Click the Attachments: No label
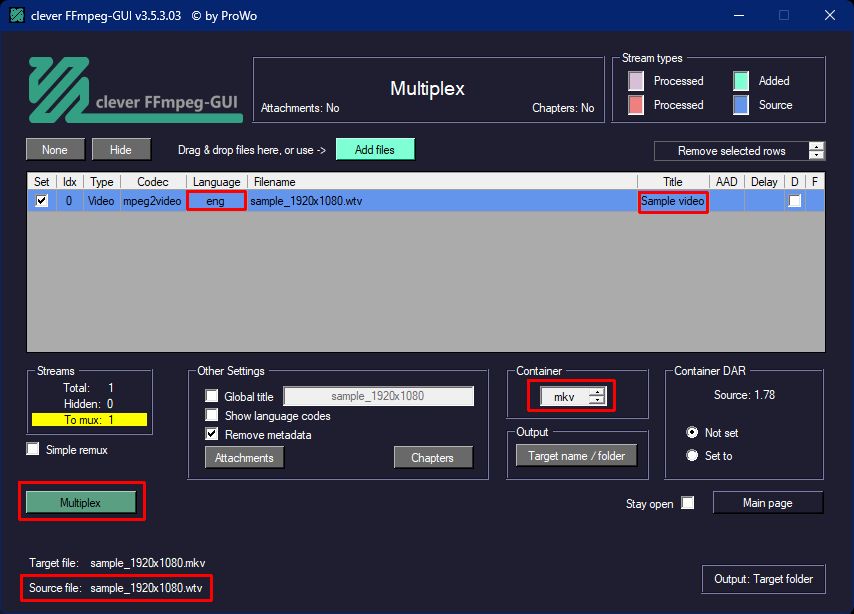854x614 pixels. (300, 108)
